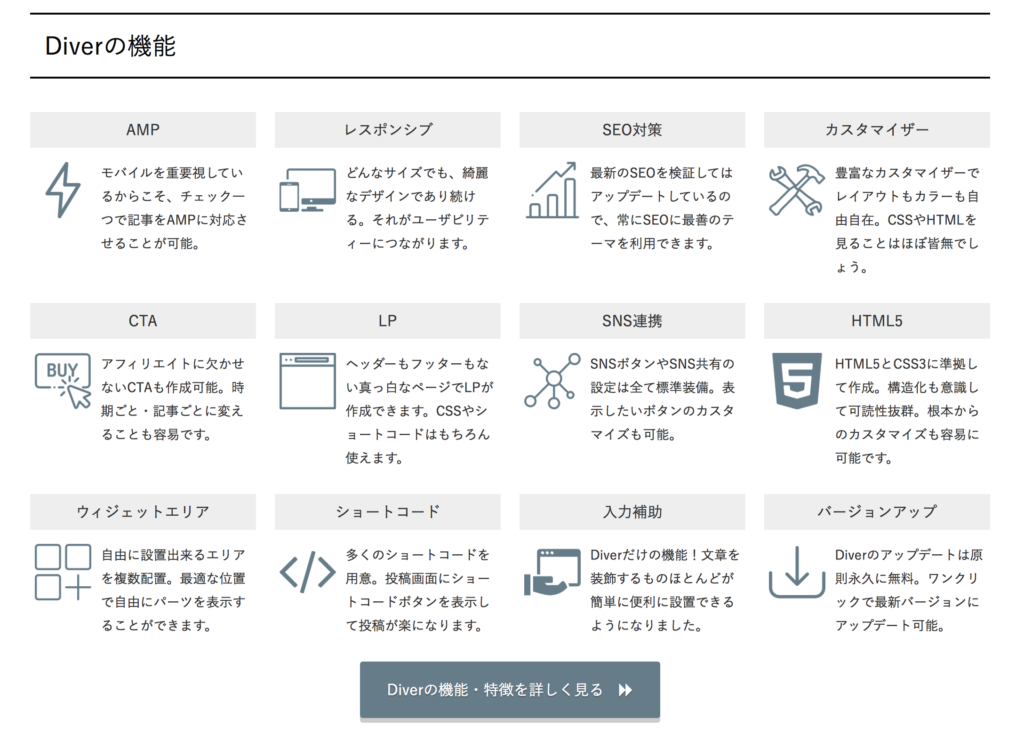Click the double arrow on the Diver button

[625, 690]
